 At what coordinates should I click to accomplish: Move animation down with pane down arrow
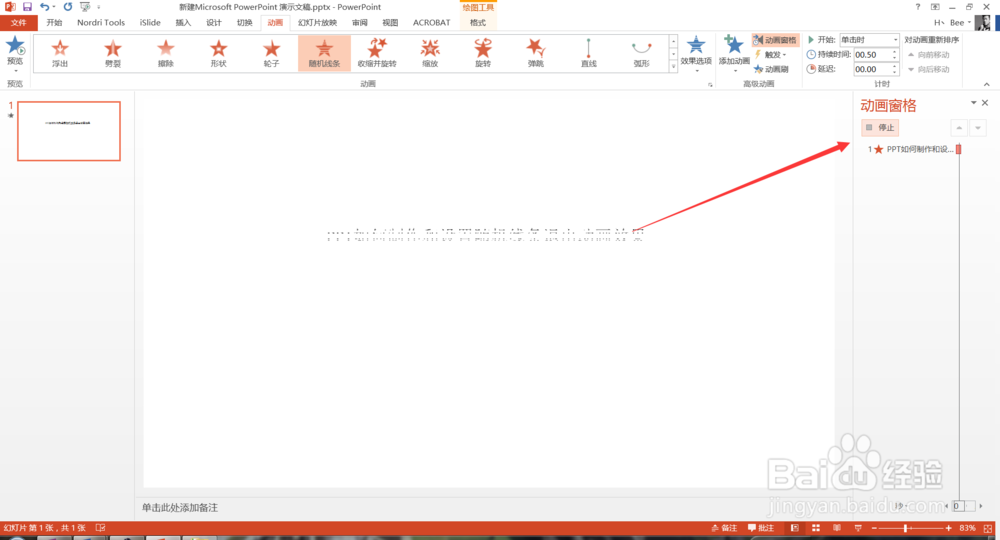coord(978,128)
